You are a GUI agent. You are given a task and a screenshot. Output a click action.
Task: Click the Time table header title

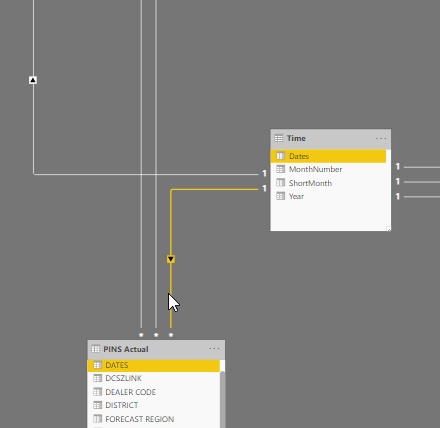[x=296, y=138]
